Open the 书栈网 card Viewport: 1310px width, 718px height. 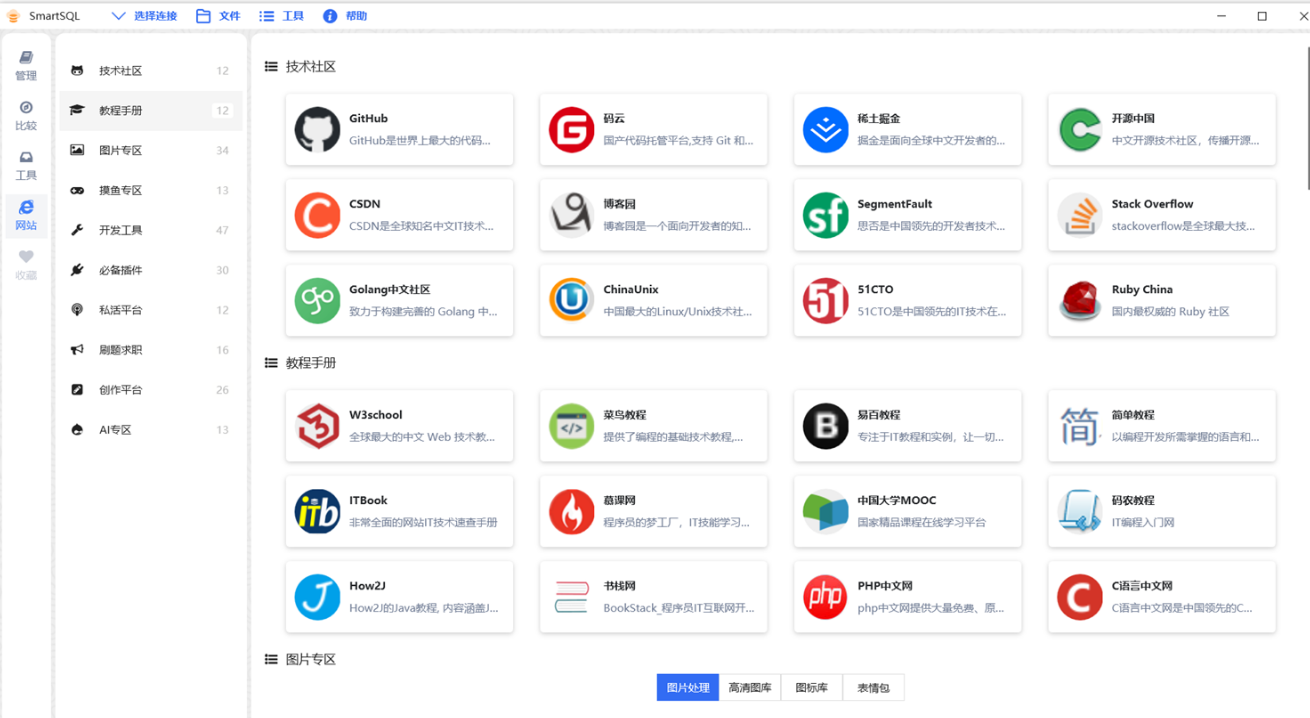pyautogui.click(x=654, y=597)
